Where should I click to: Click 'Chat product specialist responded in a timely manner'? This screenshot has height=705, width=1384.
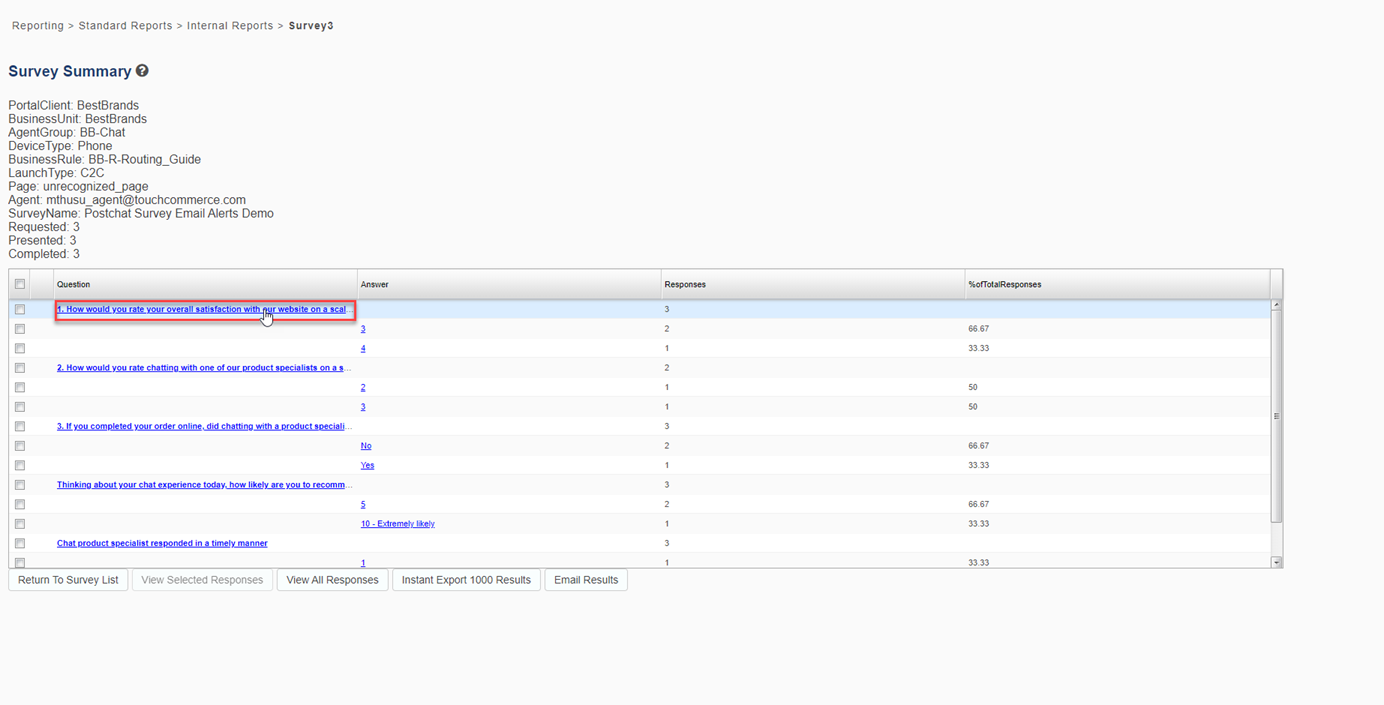click(162, 544)
